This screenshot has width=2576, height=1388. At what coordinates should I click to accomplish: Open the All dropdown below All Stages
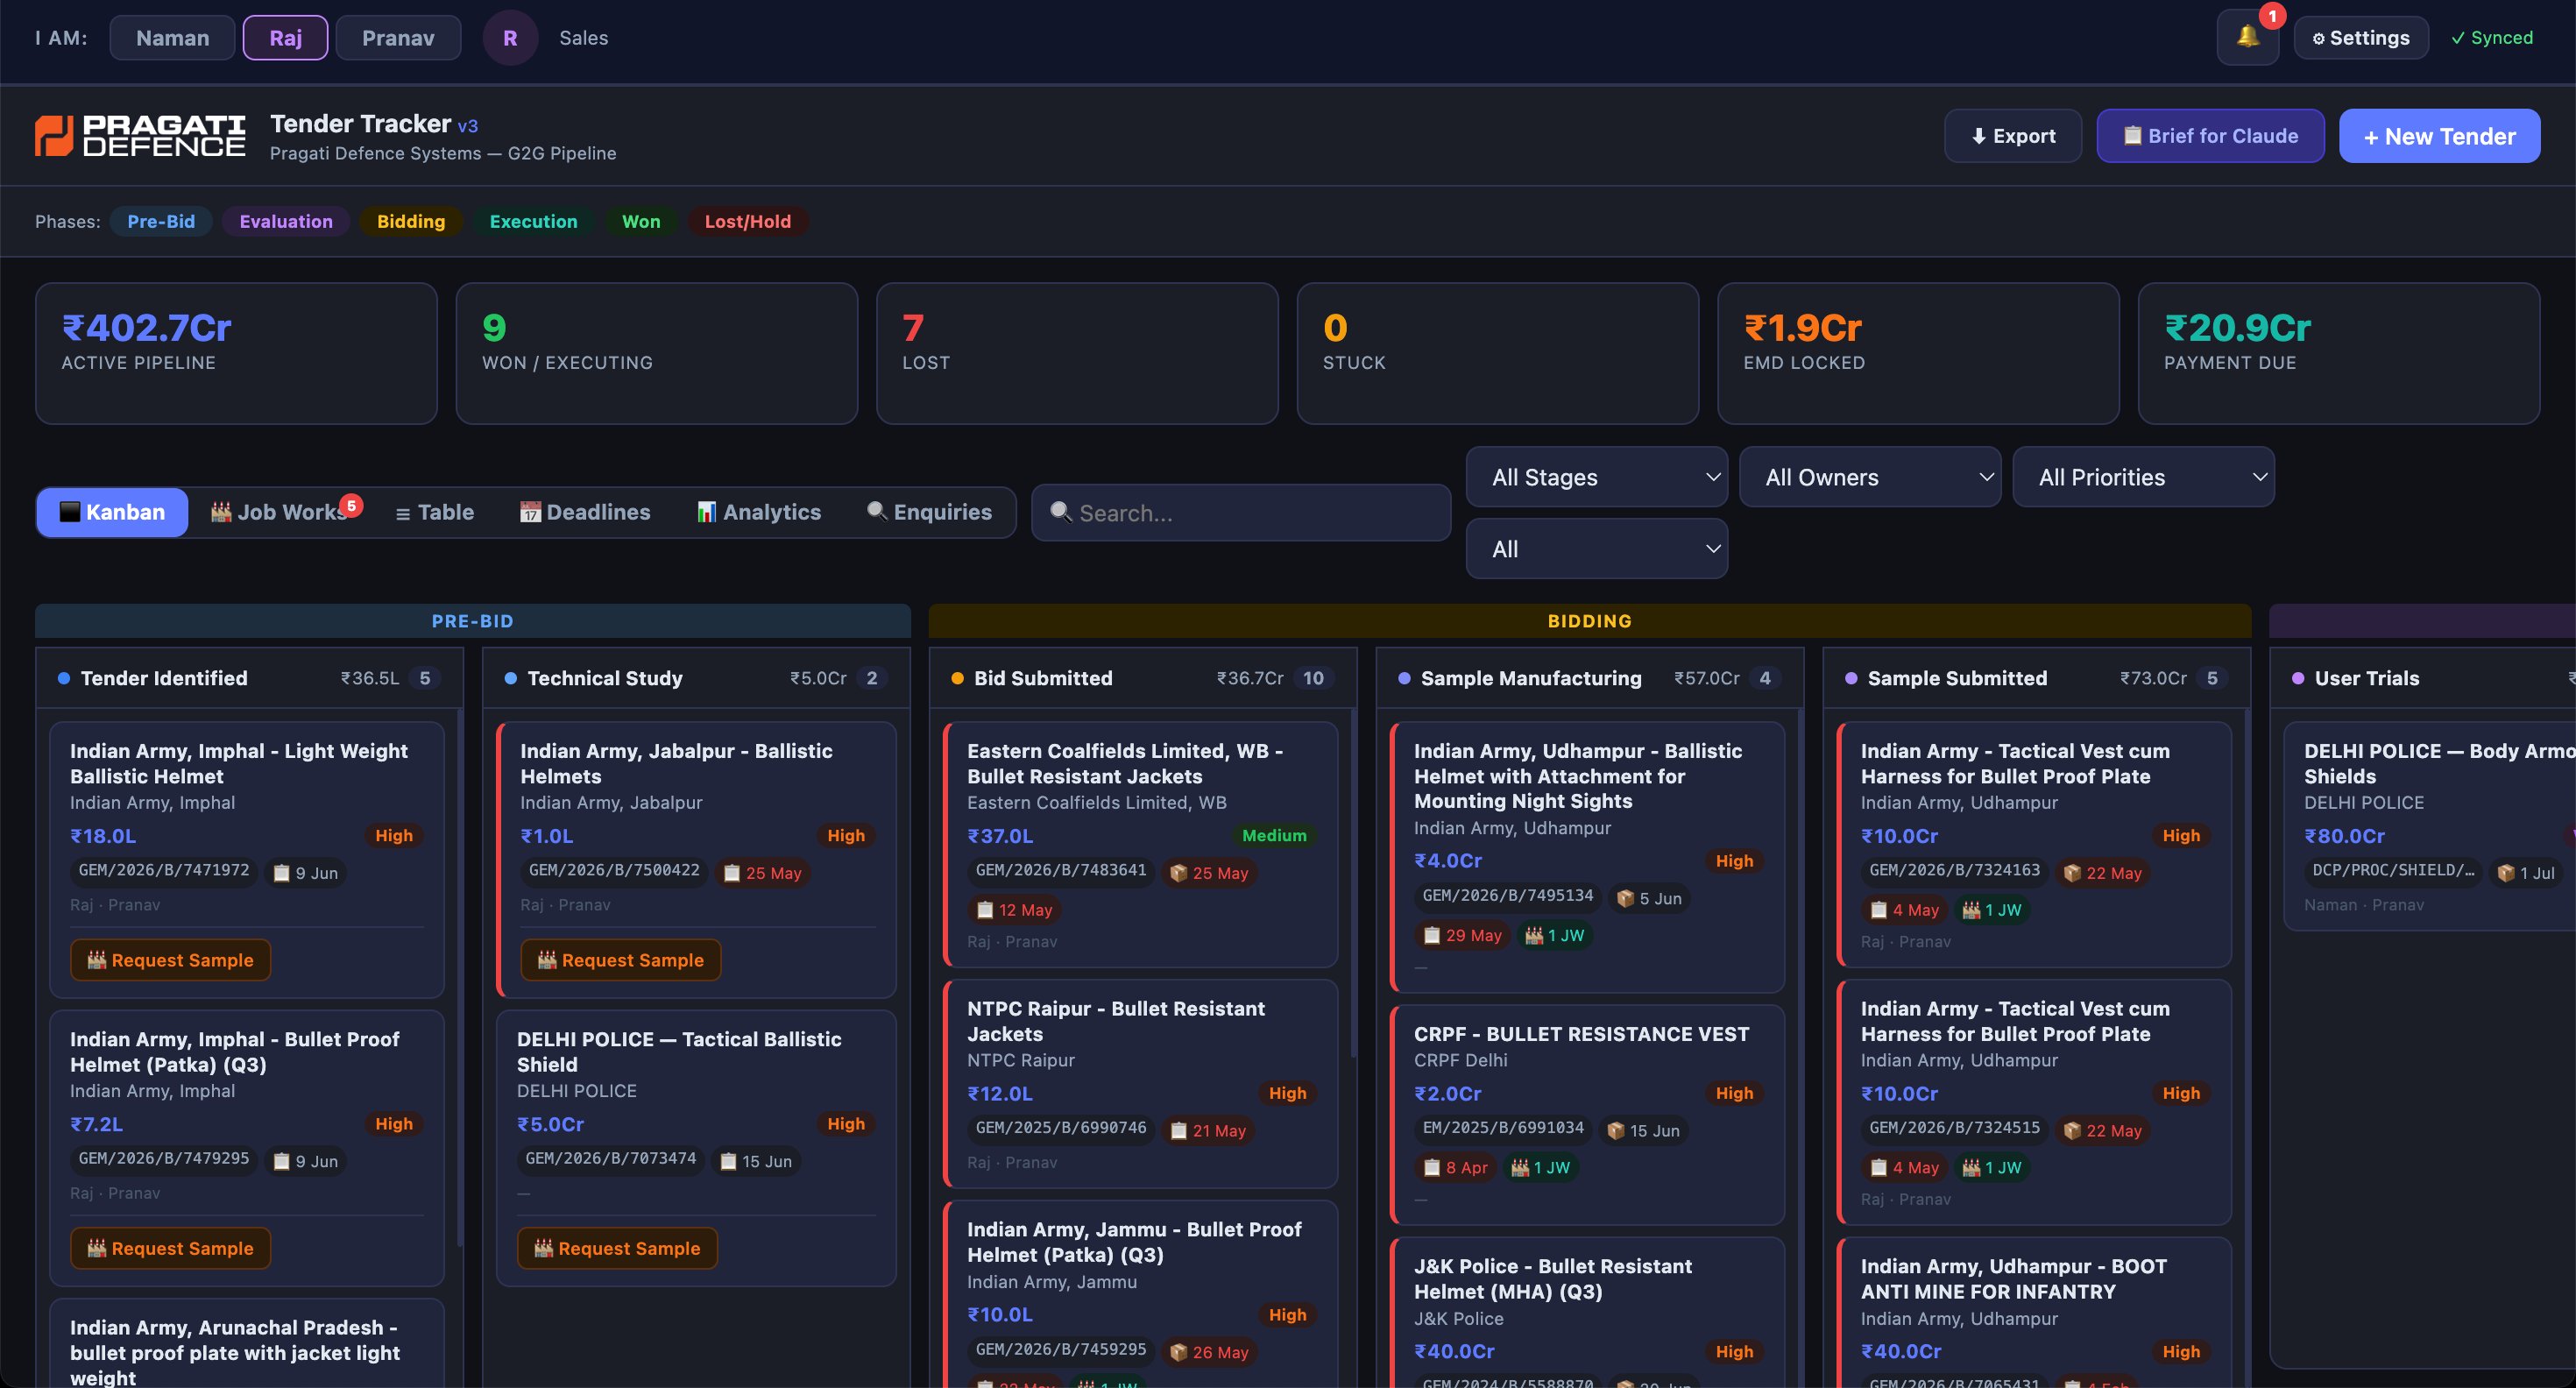click(1597, 549)
